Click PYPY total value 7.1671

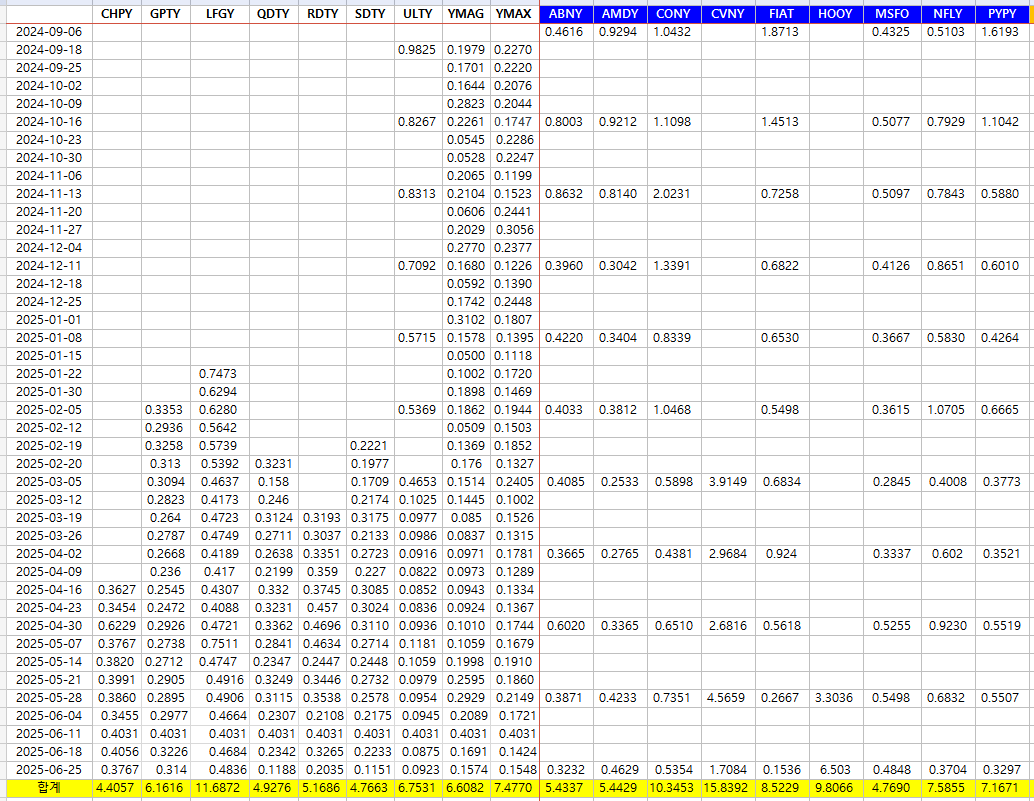1002,788
